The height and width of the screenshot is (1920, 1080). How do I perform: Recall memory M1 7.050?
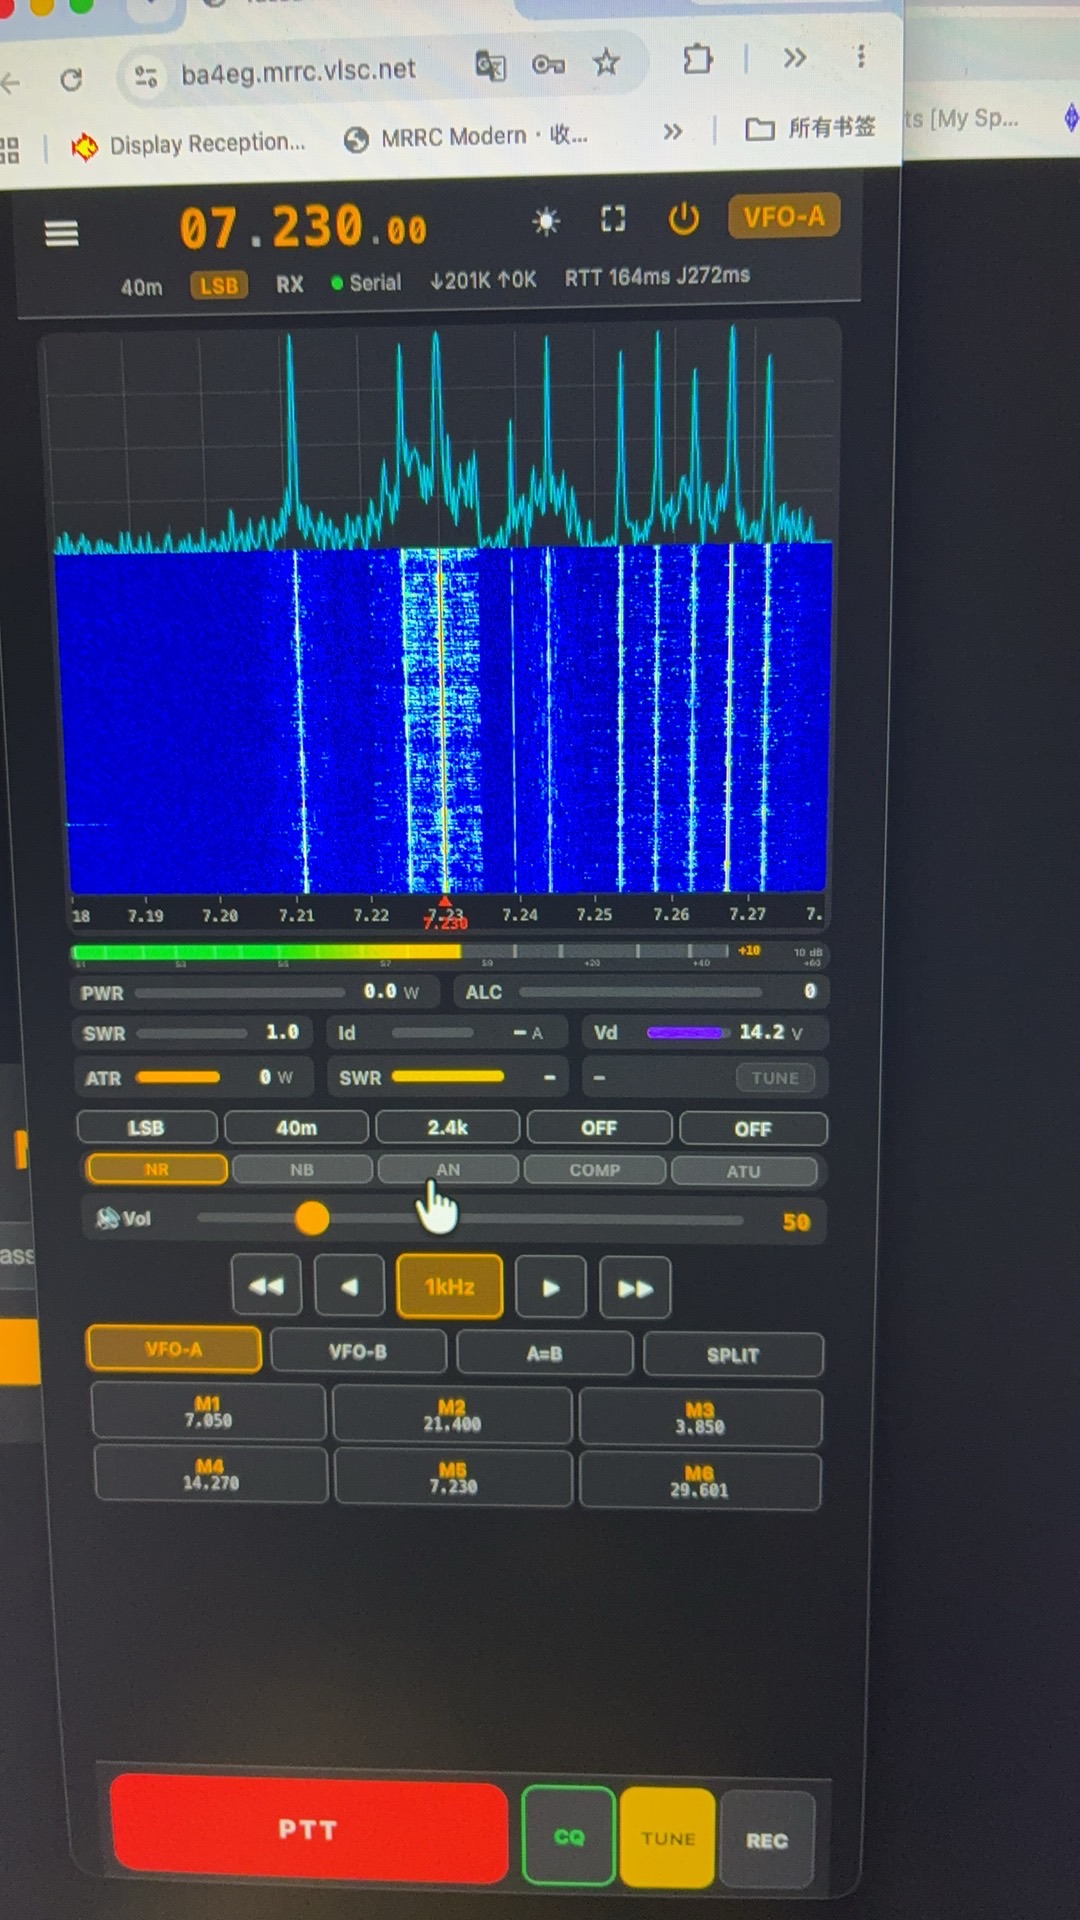(x=208, y=1411)
